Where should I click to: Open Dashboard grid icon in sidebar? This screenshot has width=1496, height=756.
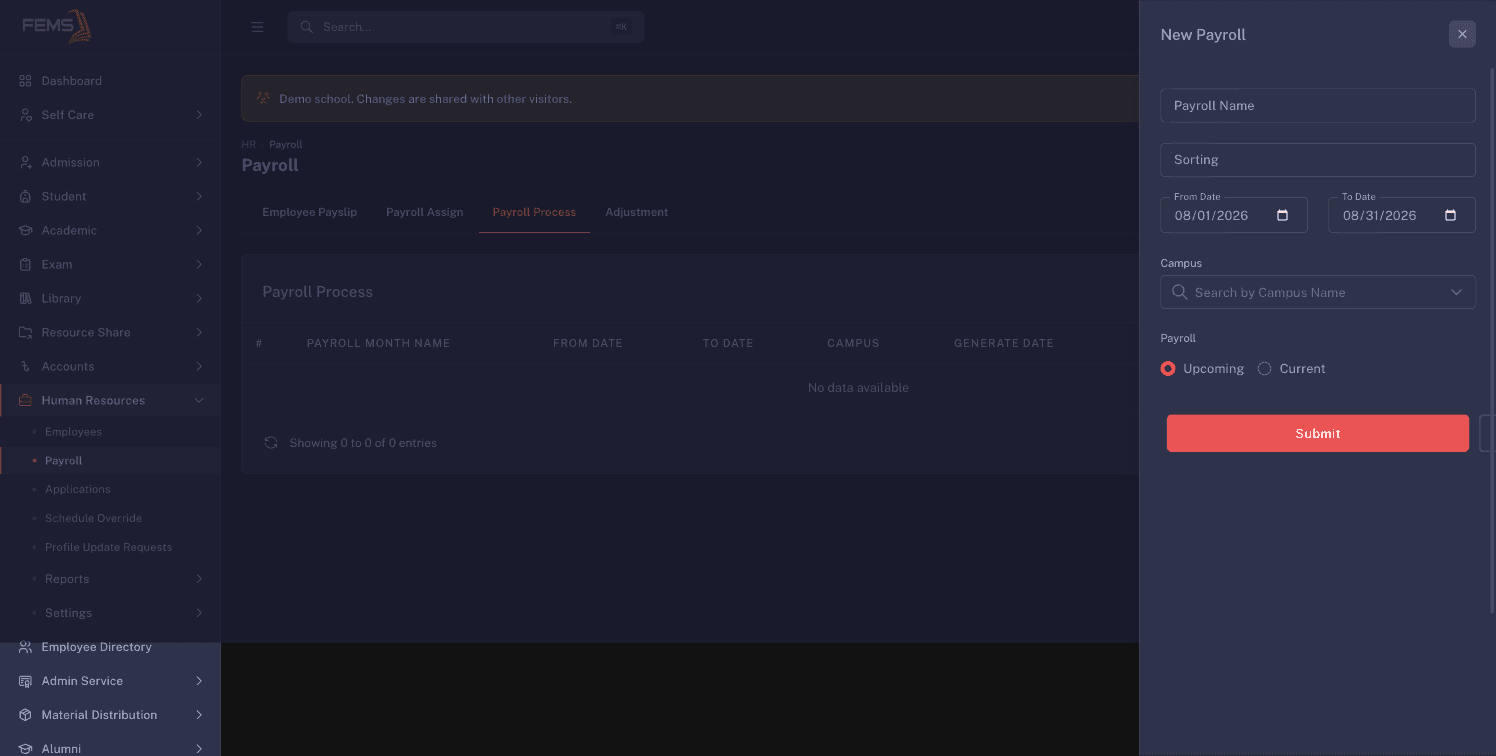[x=26, y=81]
